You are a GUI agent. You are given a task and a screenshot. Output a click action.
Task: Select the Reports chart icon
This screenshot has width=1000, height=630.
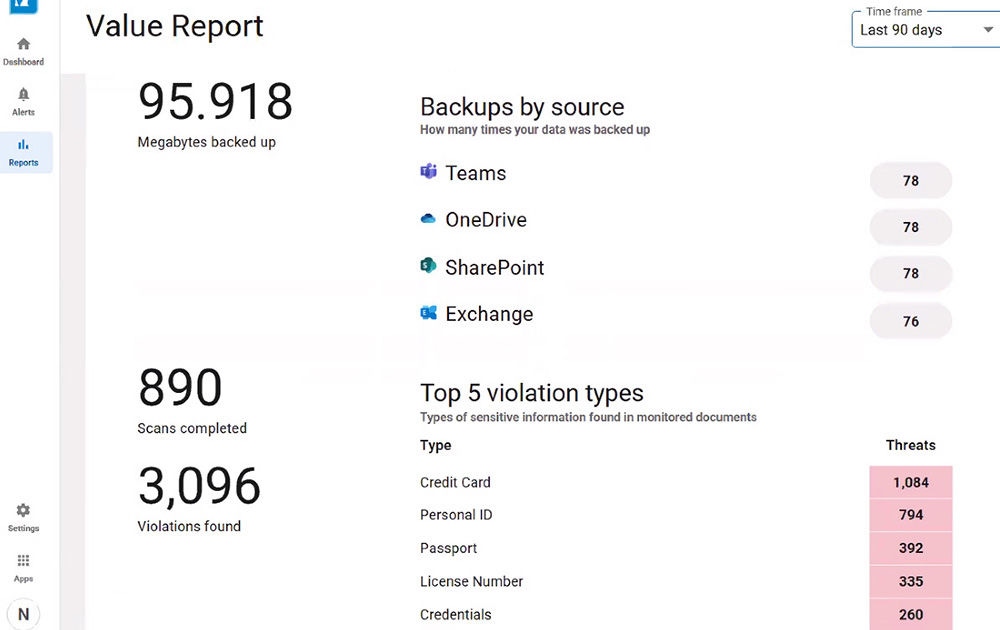click(x=24, y=145)
